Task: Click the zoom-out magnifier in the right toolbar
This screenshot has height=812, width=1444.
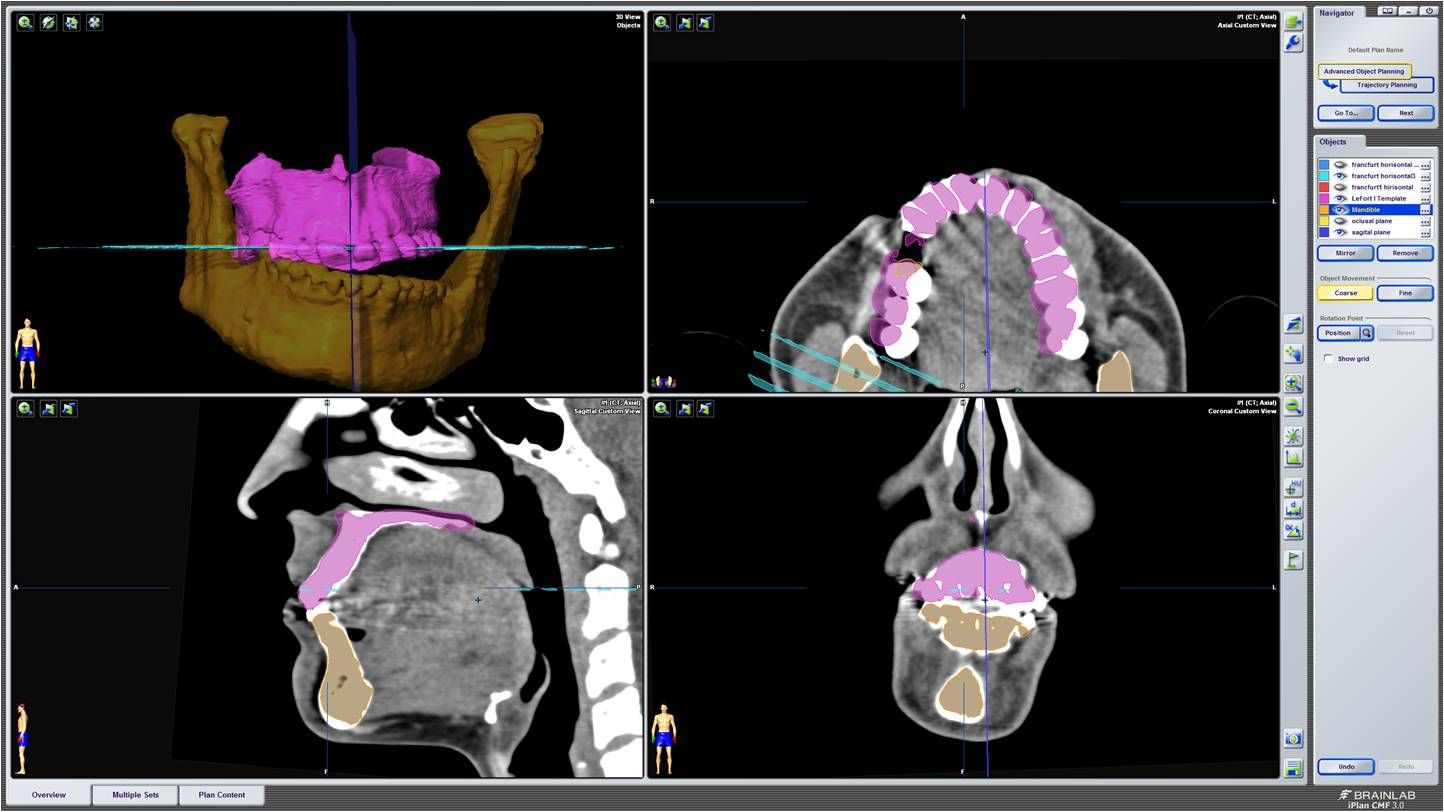Action: [1293, 406]
